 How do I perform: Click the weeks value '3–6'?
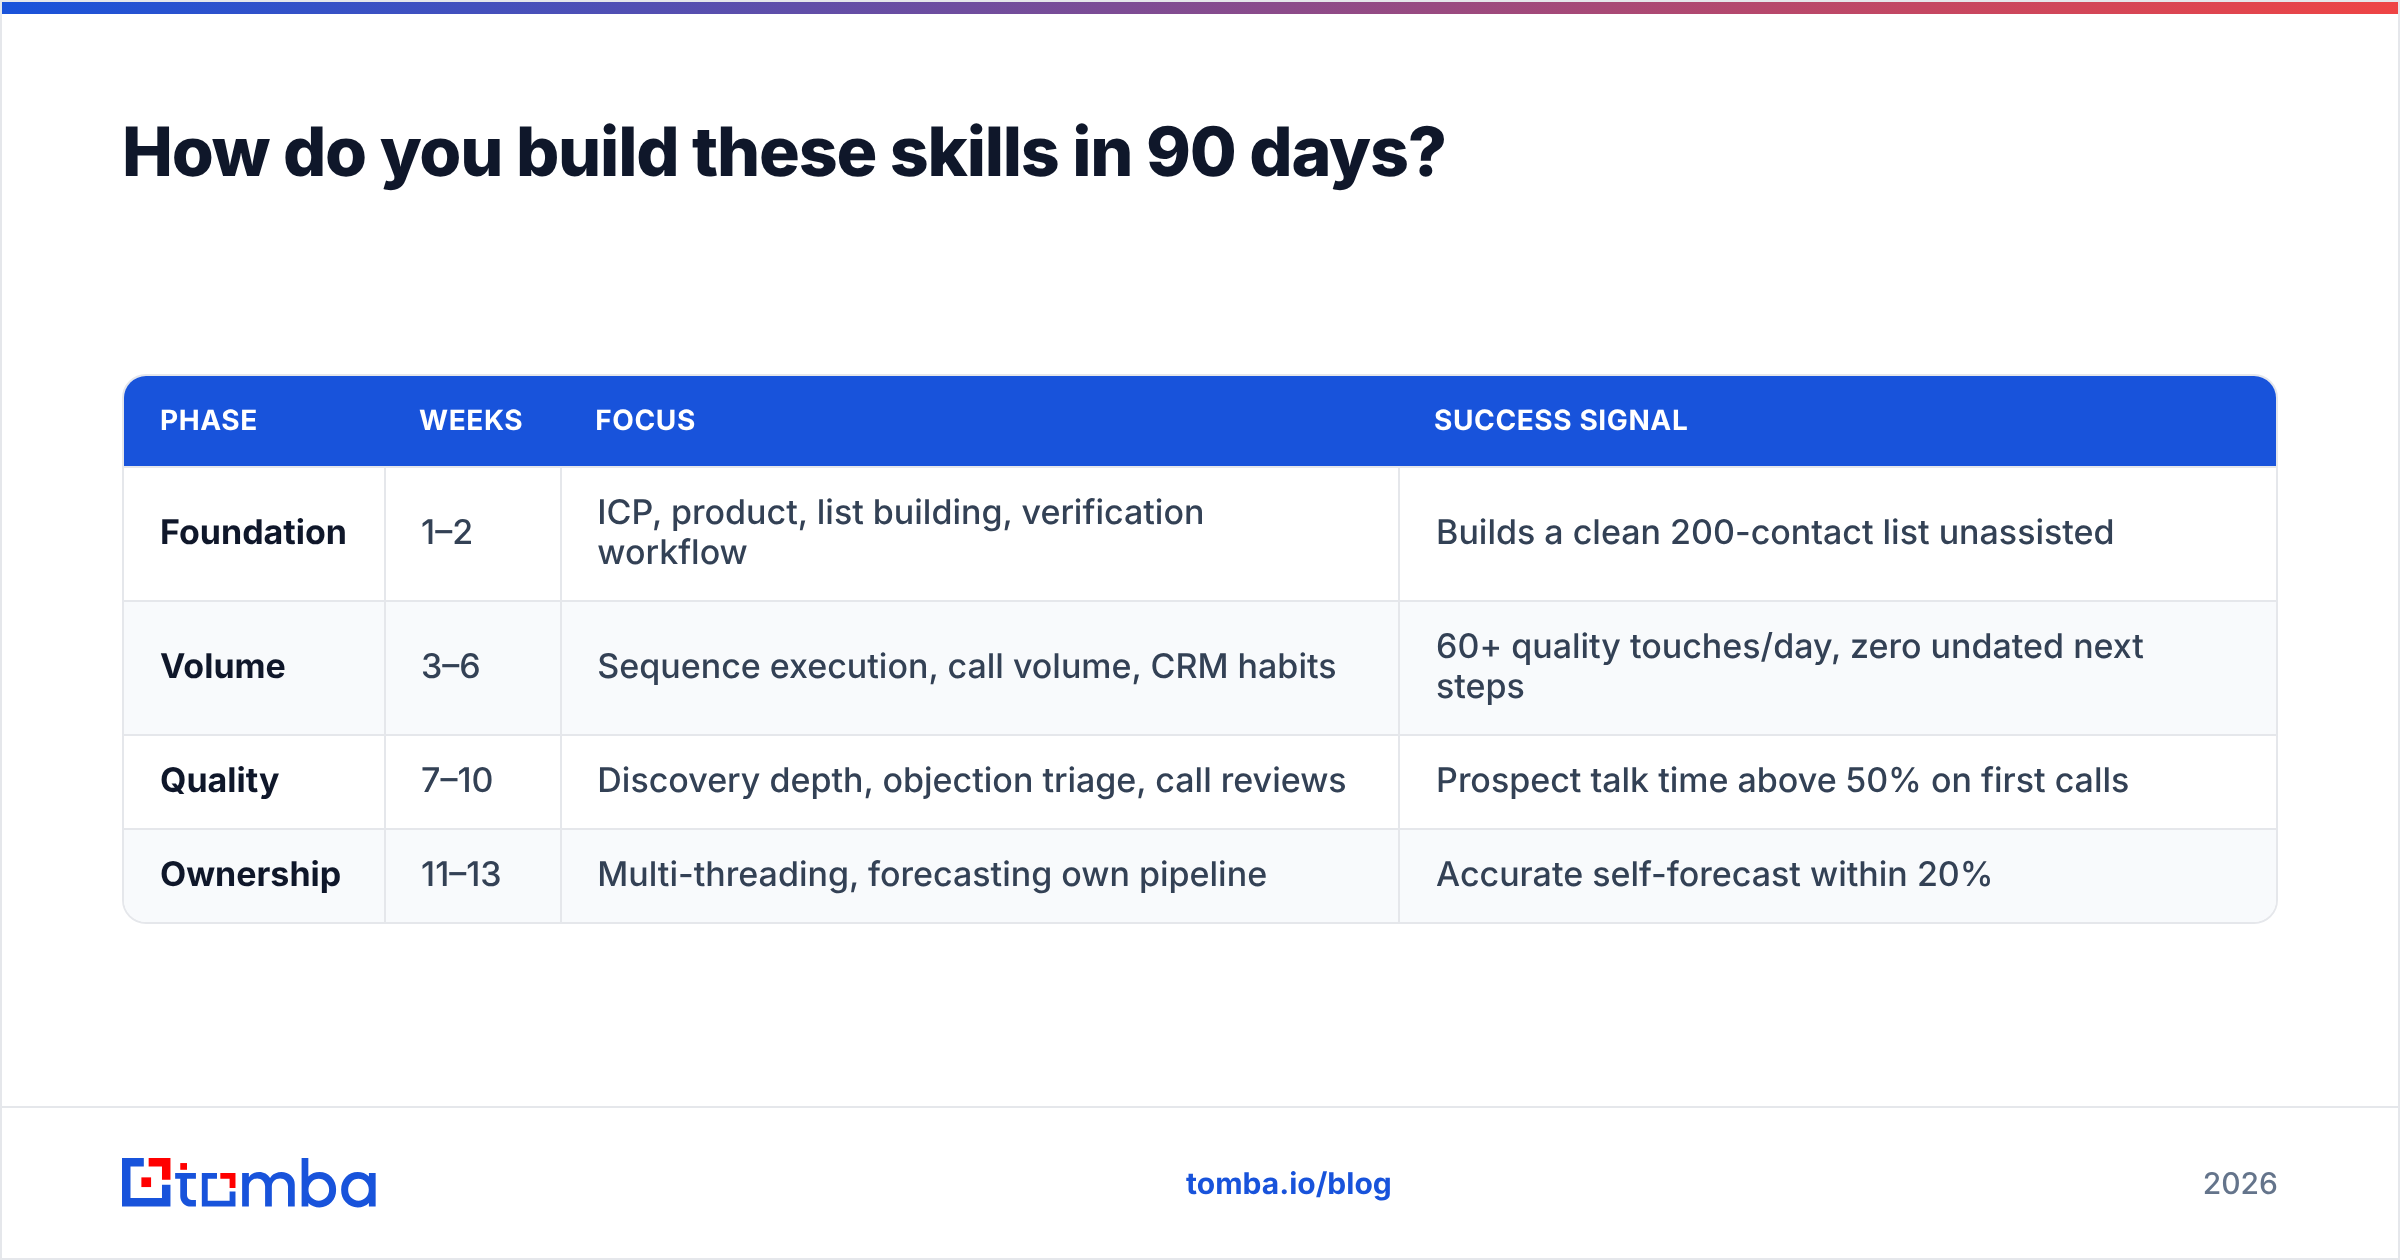coord(450,666)
